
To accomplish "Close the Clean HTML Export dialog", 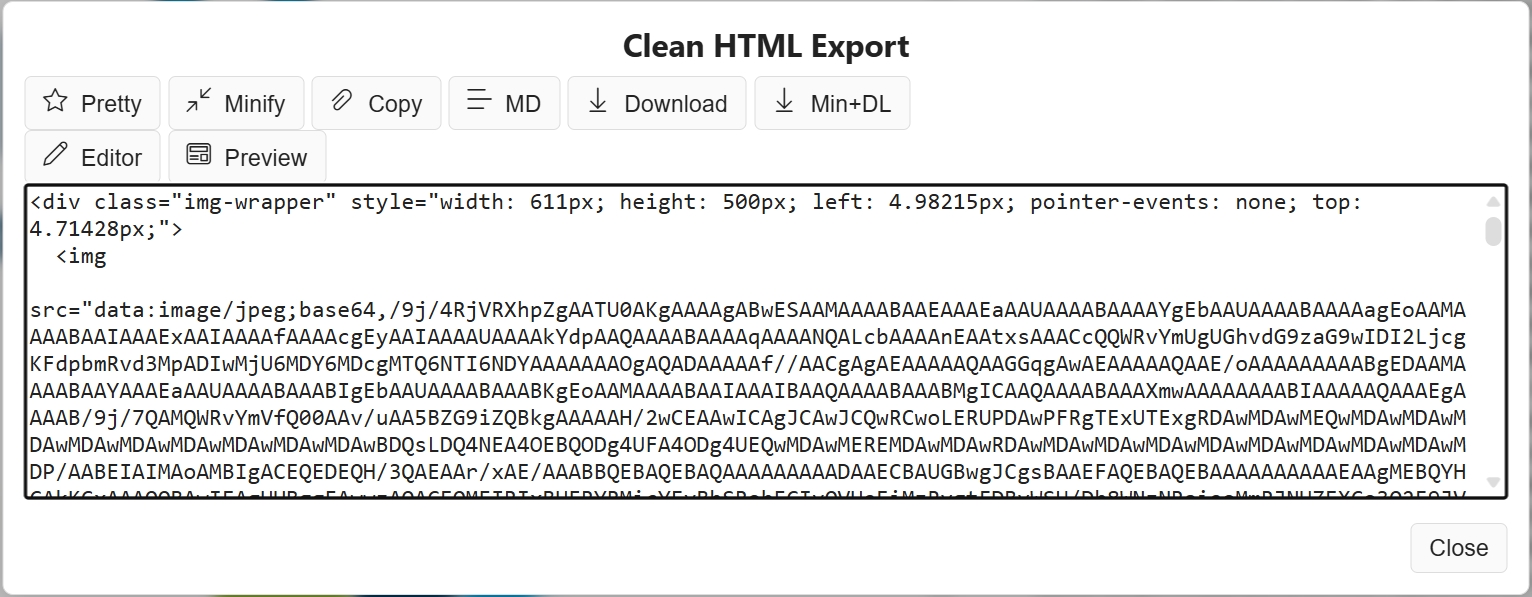I will 1458,548.
